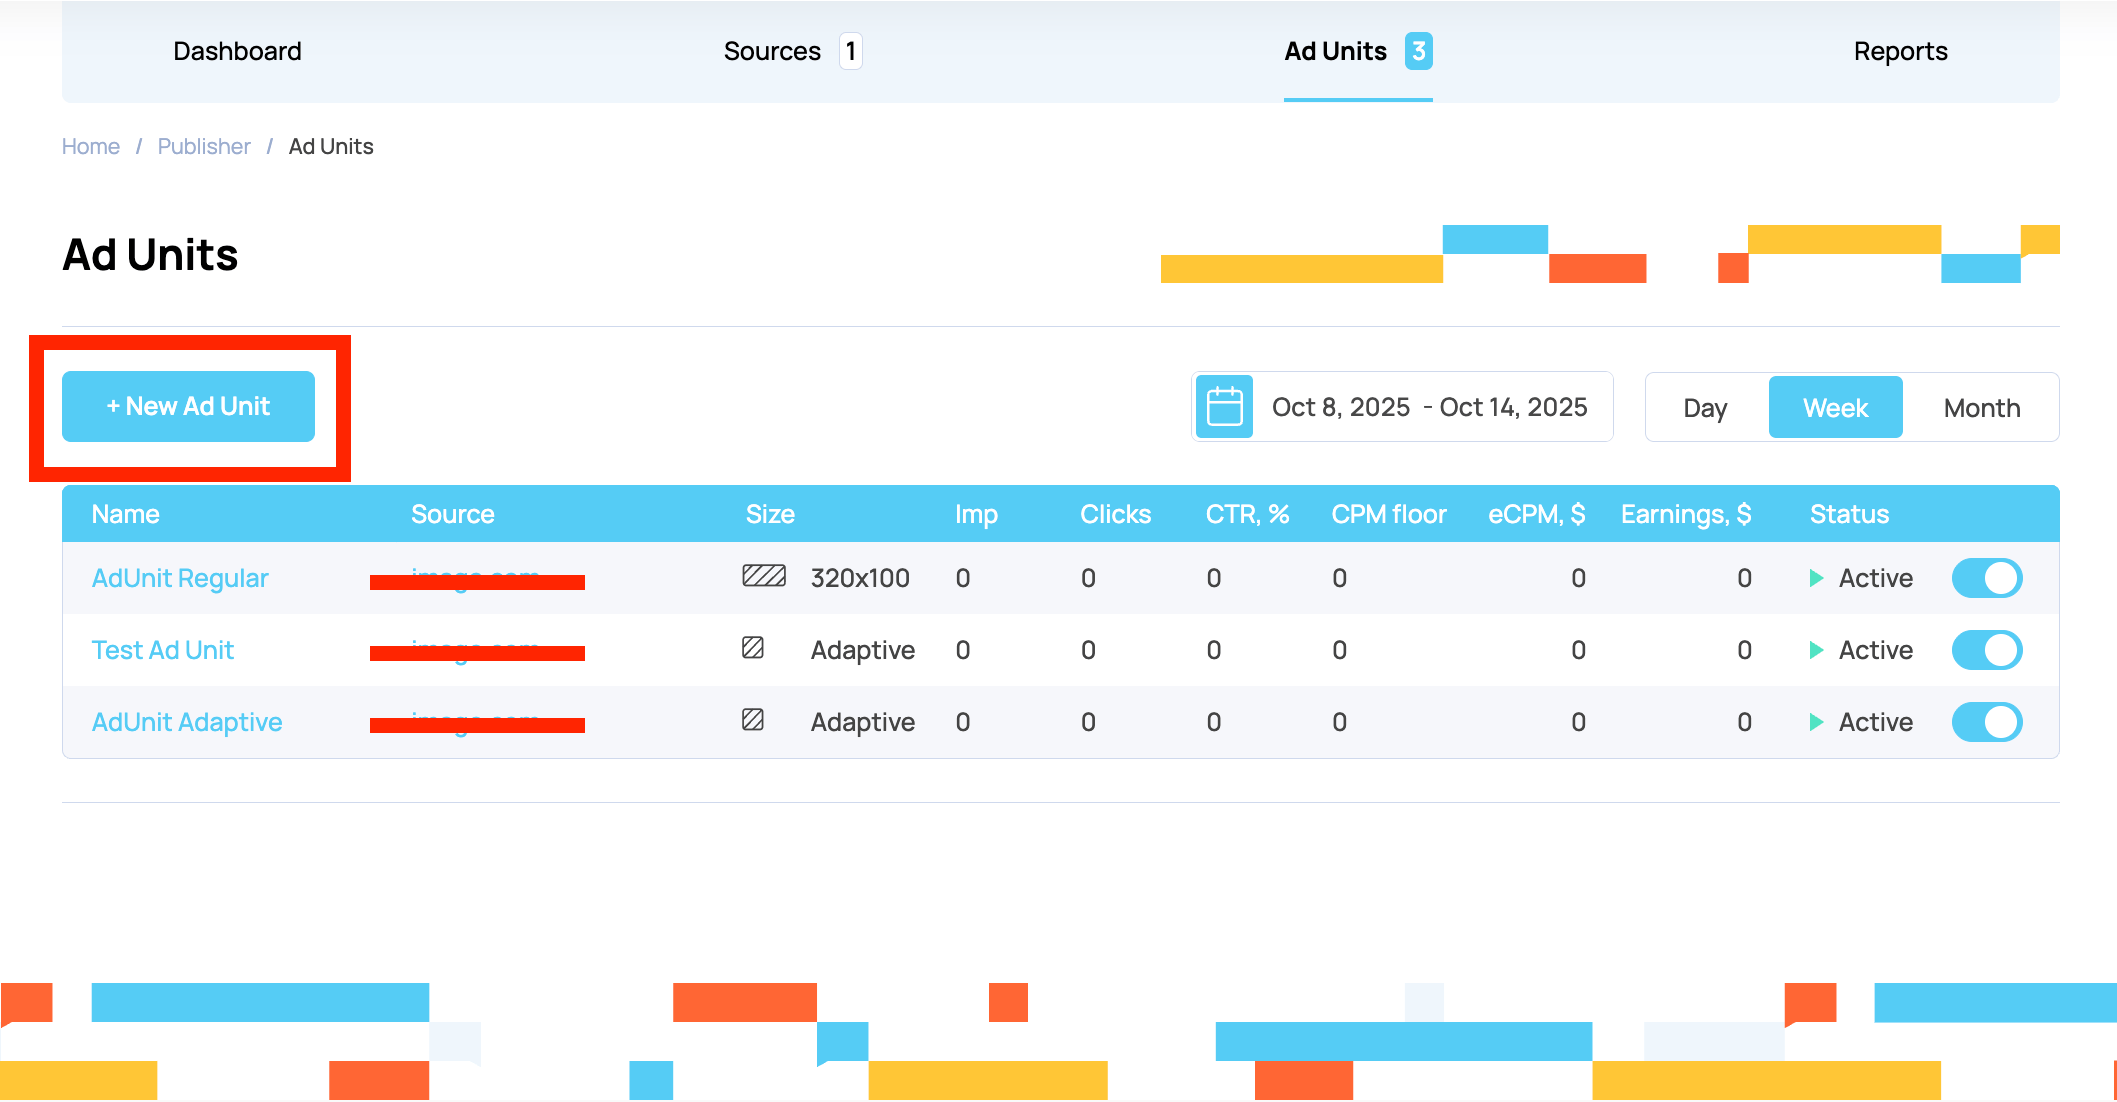Screen dimensions: 2117x1102
Task: Open the Oct 8 - Oct 14 date range selector
Action: 1430,406
